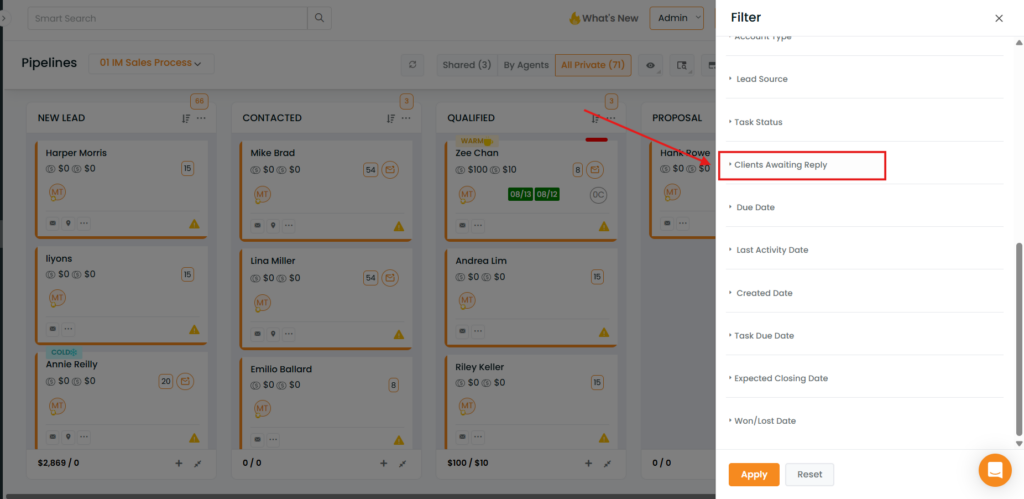Click the warning triangle on Harper Morris card
Viewport: 1024px width, 499px height.
coord(194,224)
